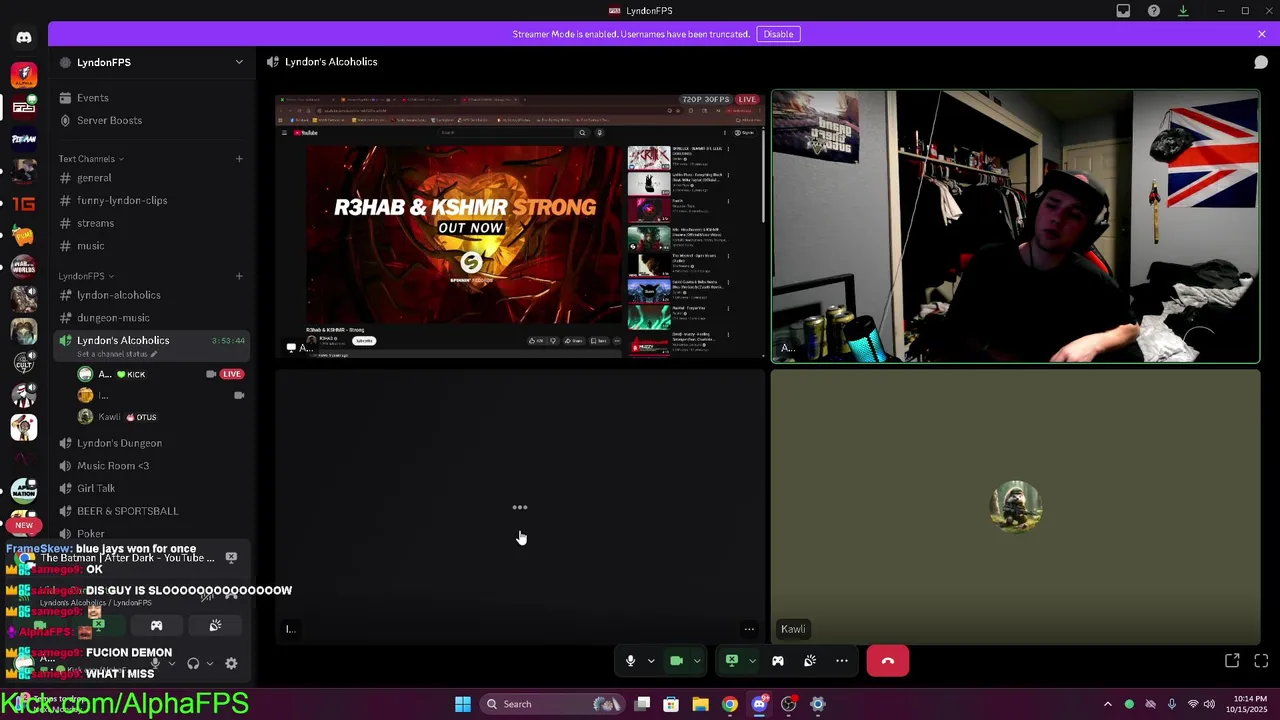This screenshot has width=1280, height=720.
Task: Select the LIVE streaming user row
Action: [160, 374]
